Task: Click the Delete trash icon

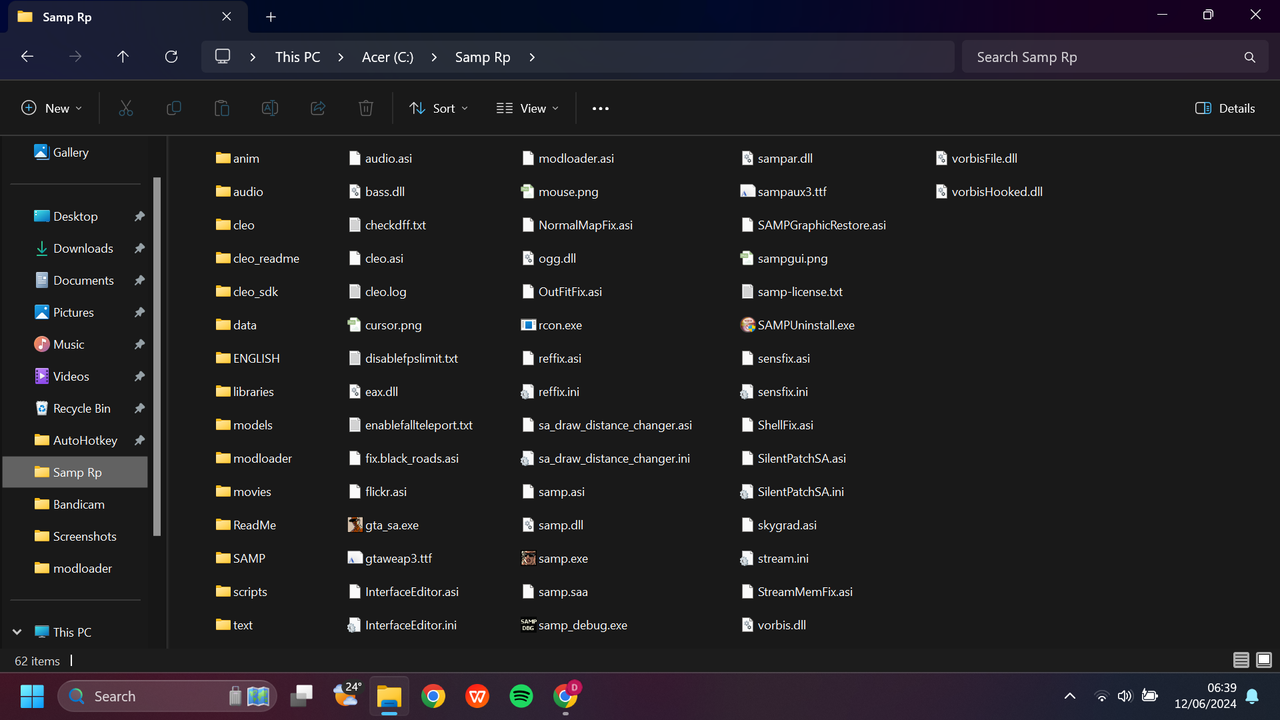Action: (x=366, y=108)
